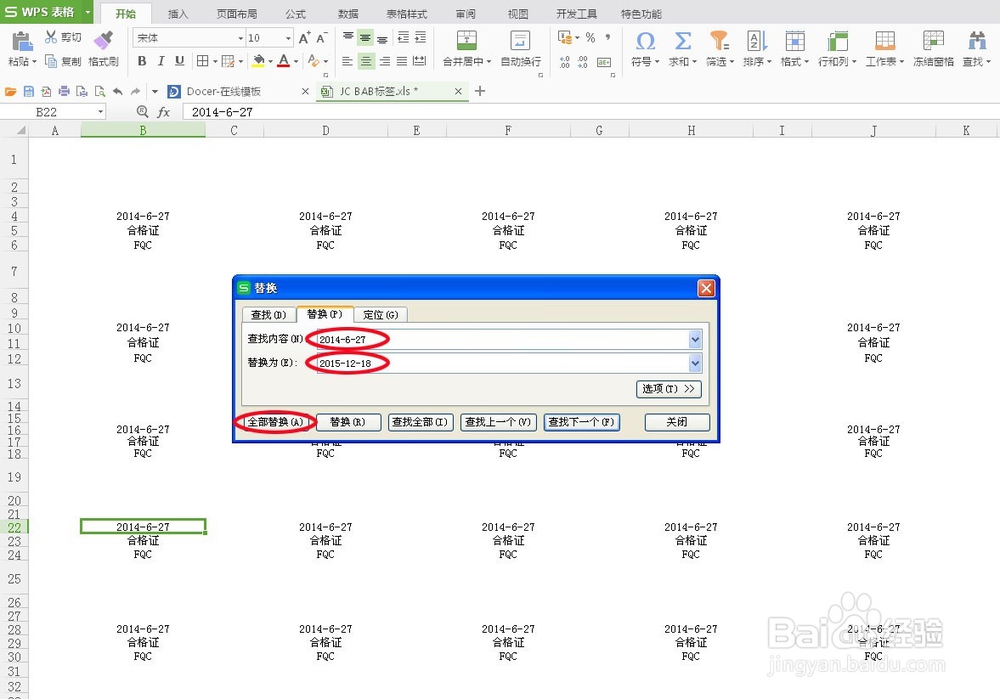
Task: Open the font name 宋体 dropdown
Action: [x=240, y=38]
